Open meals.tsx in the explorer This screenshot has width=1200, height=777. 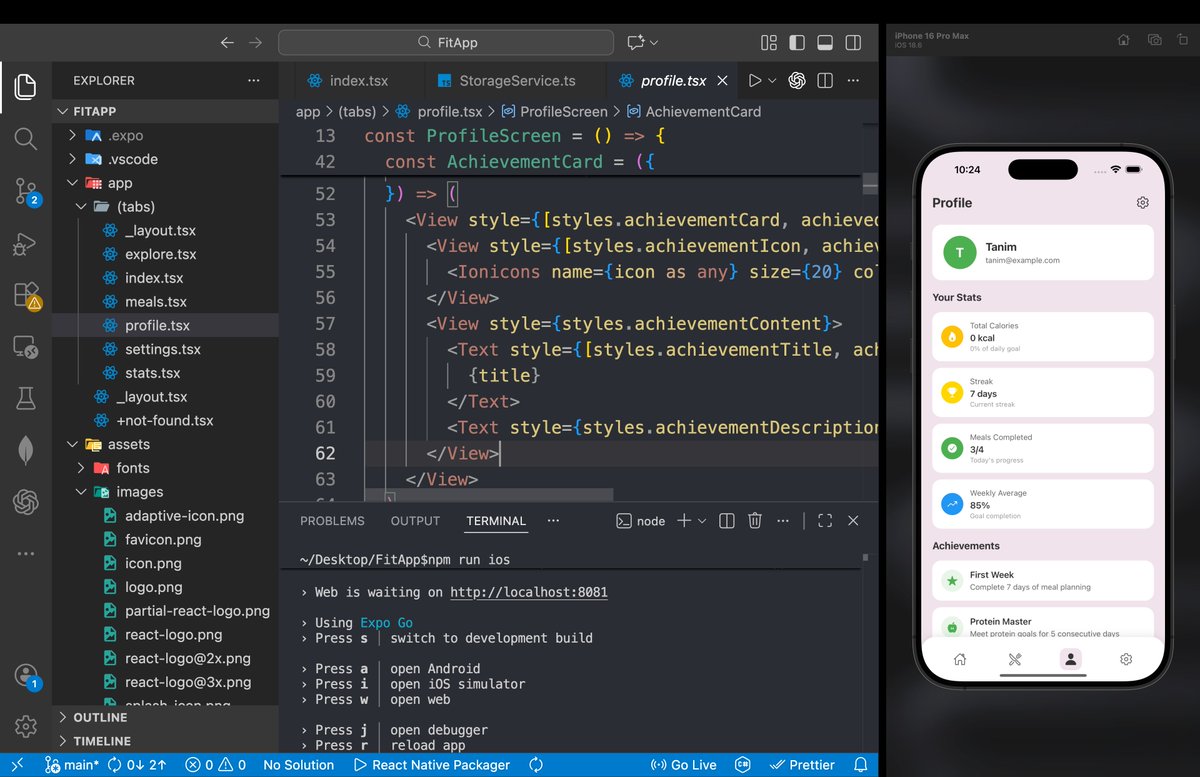coord(166,302)
